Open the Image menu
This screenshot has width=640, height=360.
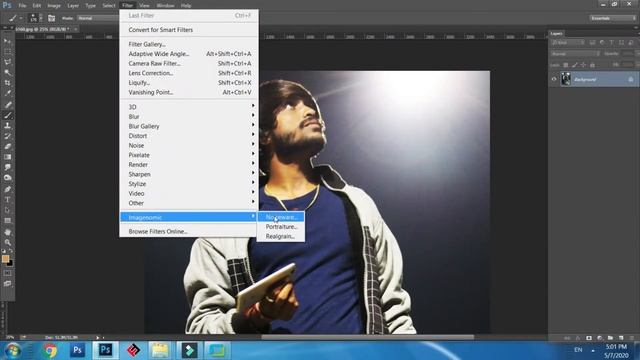tap(54, 6)
